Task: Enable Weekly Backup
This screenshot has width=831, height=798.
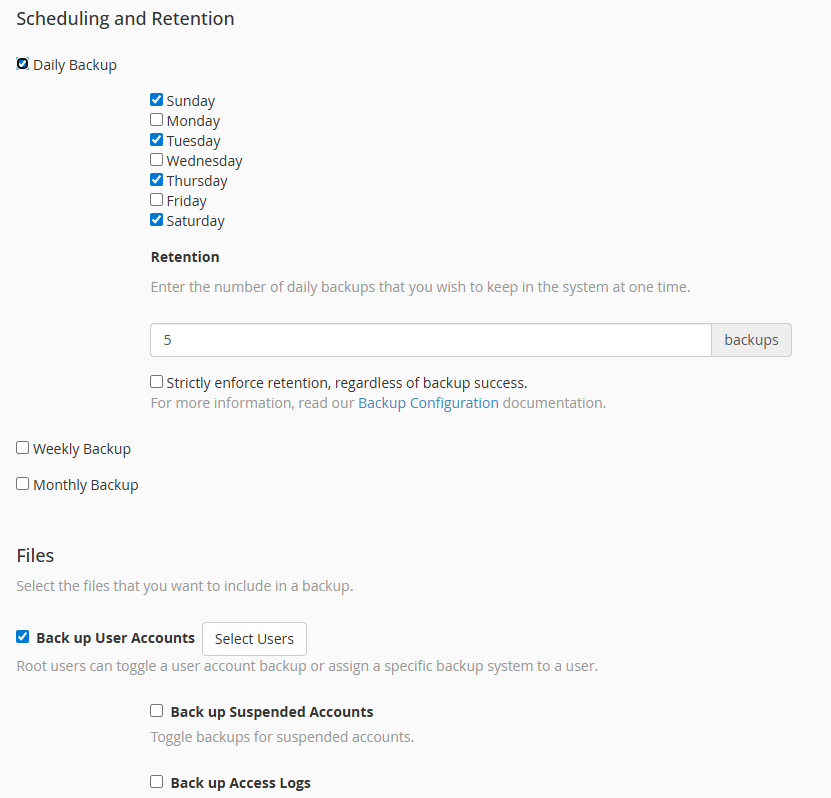Action: (x=22, y=448)
